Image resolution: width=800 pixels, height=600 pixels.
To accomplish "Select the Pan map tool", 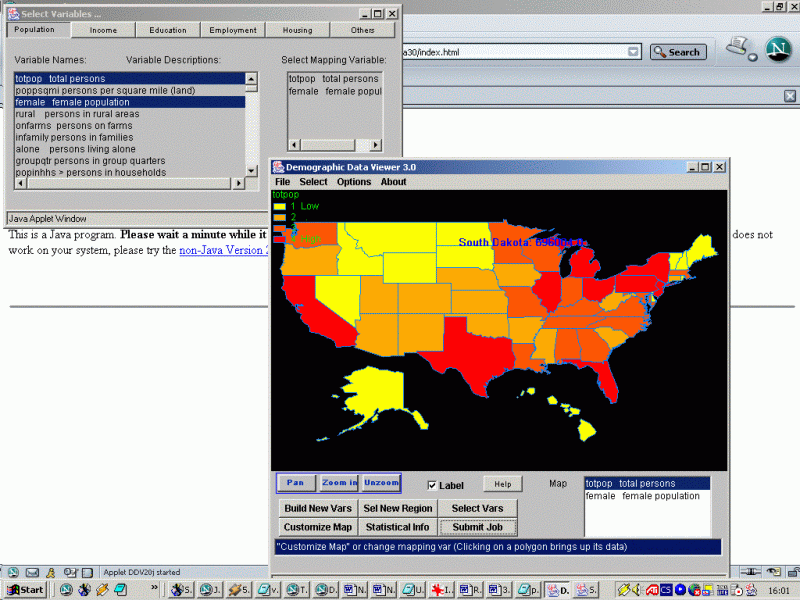I will (295, 483).
